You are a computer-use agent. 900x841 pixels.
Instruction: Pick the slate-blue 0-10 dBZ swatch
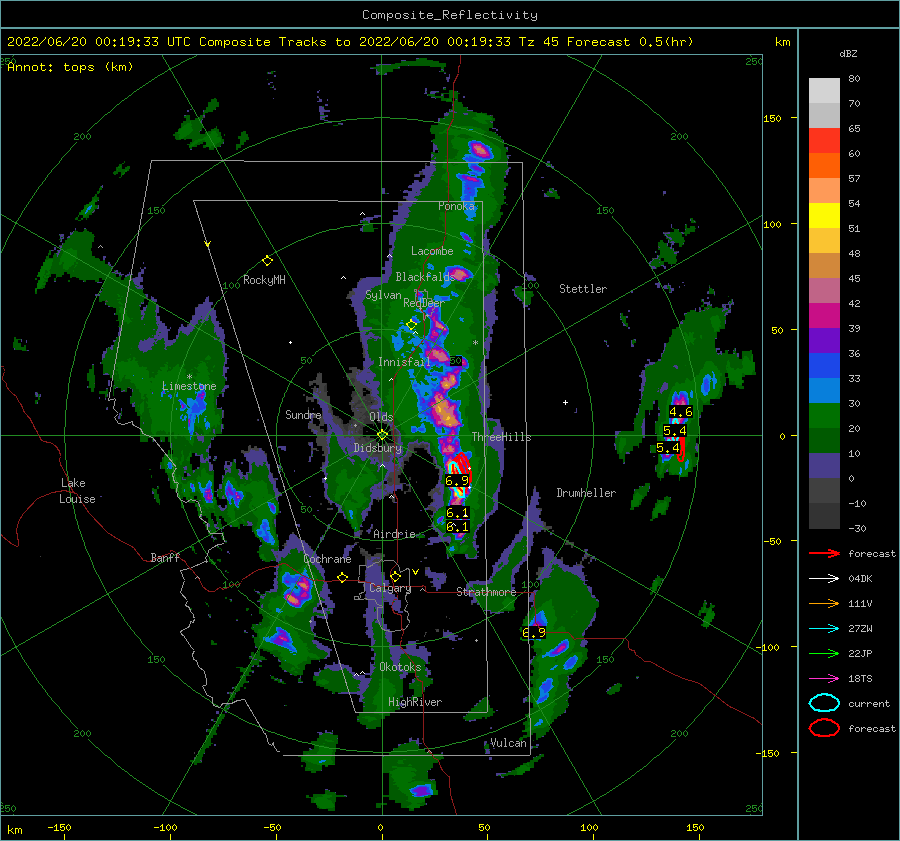(x=824, y=466)
